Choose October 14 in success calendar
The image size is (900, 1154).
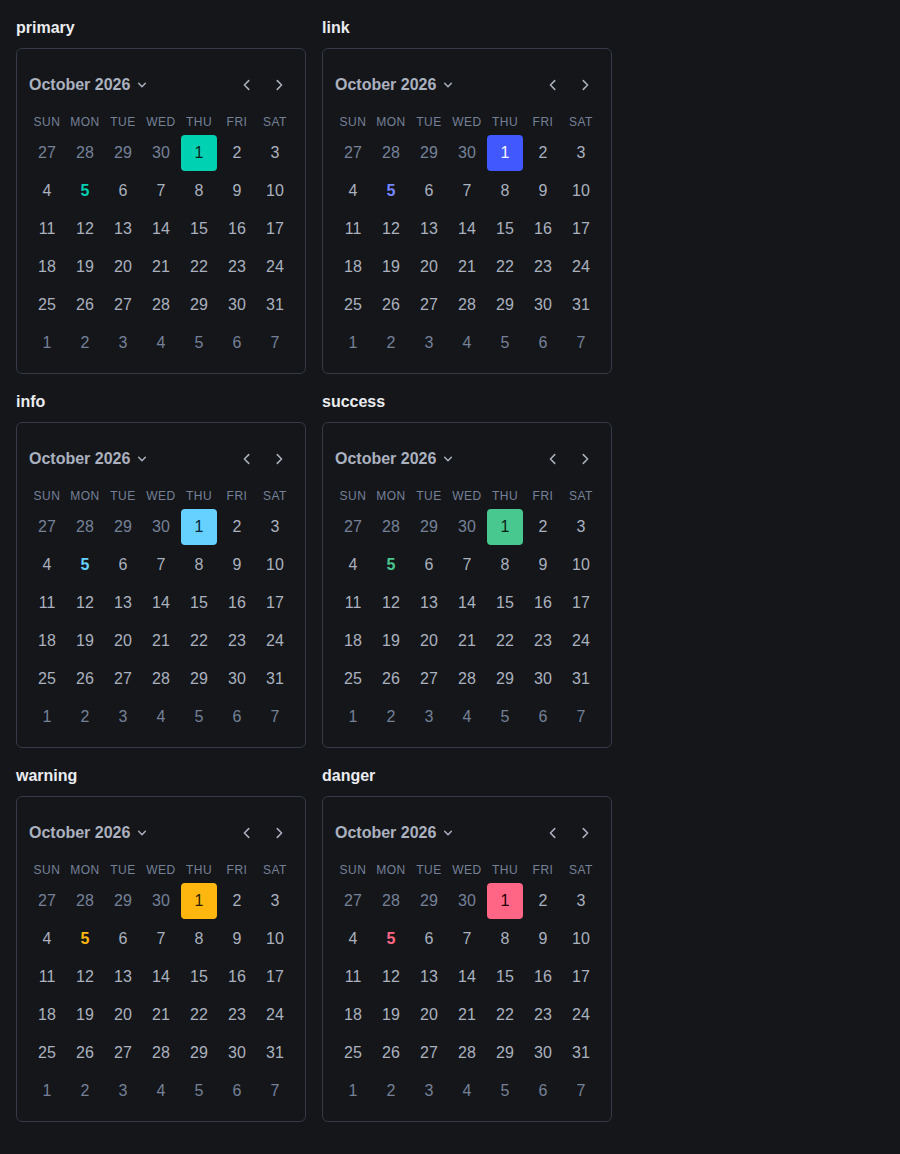pos(467,602)
